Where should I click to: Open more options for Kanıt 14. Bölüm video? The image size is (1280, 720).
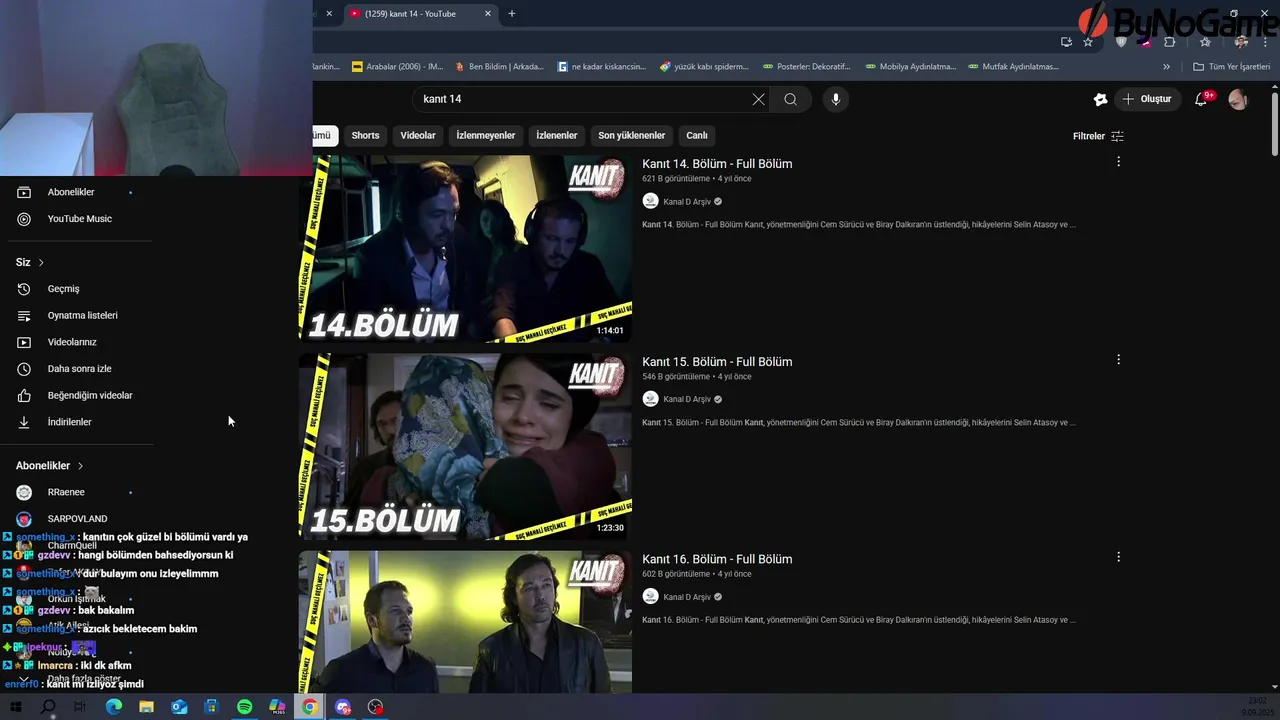pos(1118,162)
